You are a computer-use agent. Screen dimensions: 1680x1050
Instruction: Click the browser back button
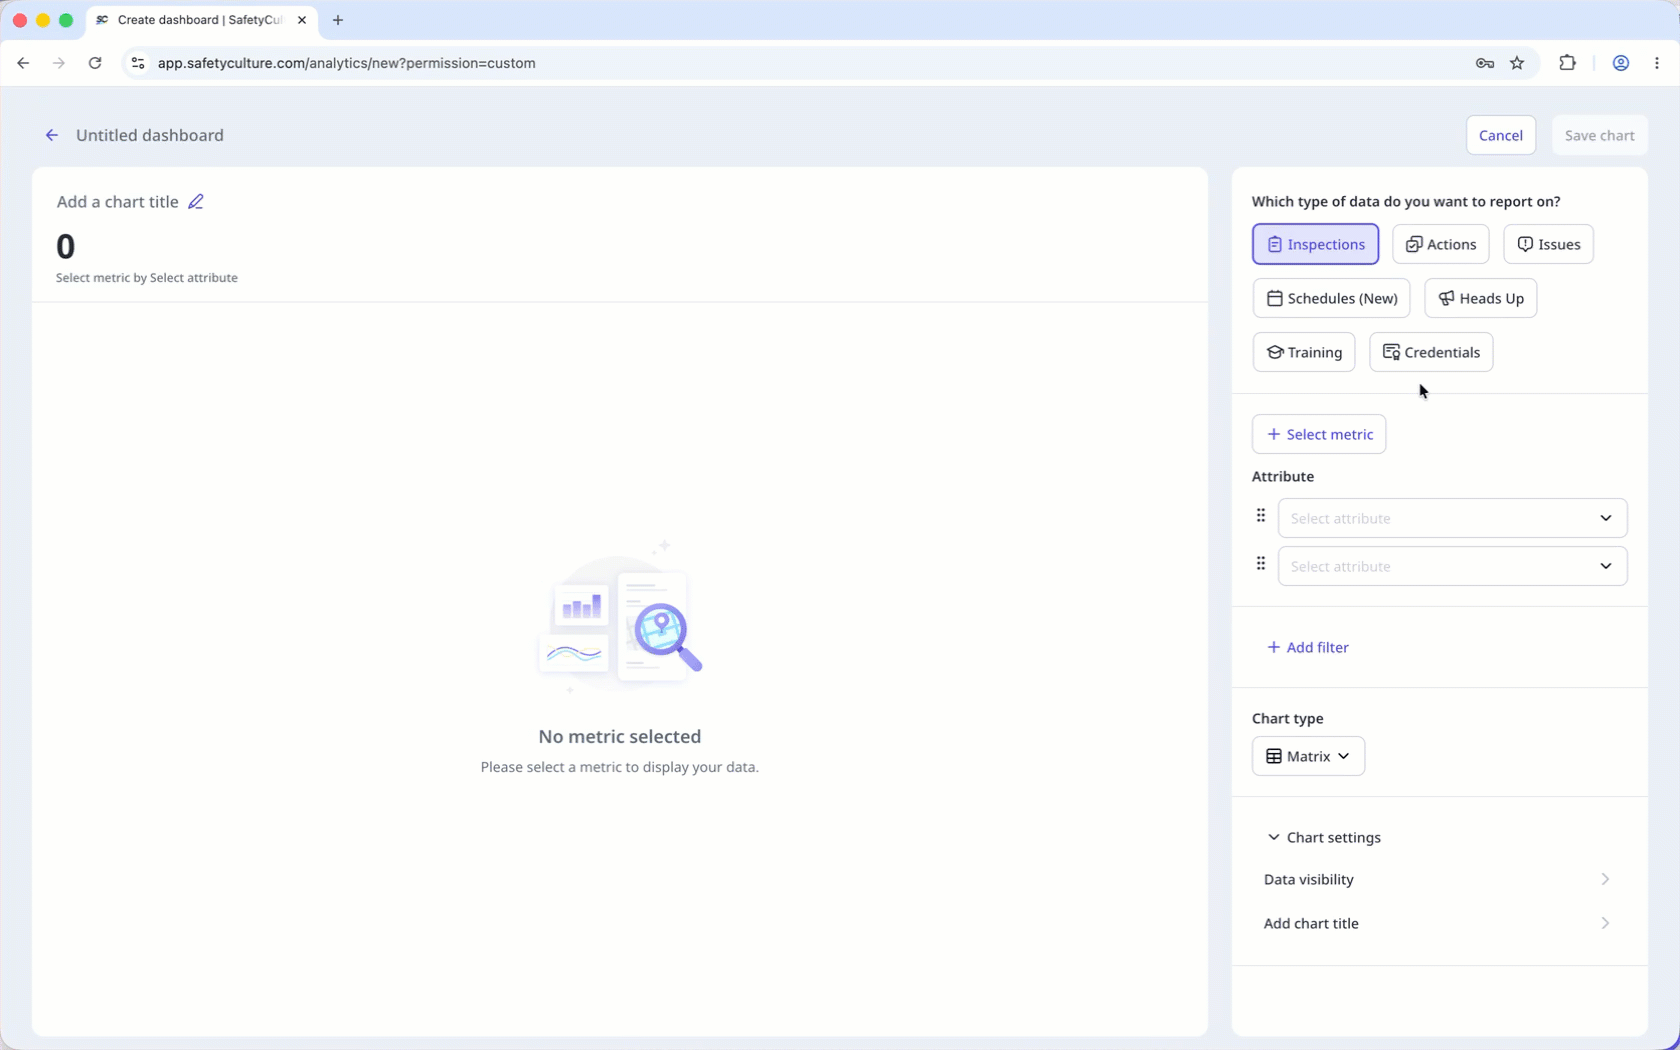point(23,63)
